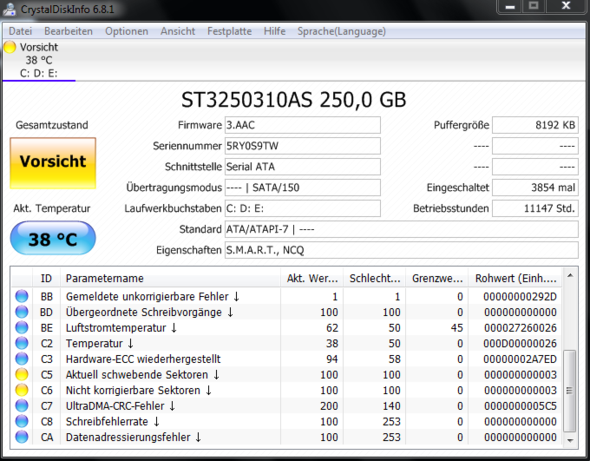The height and width of the screenshot is (461, 590).
Task: Click the Gesamtzustand label
Action: coord(52,125)
